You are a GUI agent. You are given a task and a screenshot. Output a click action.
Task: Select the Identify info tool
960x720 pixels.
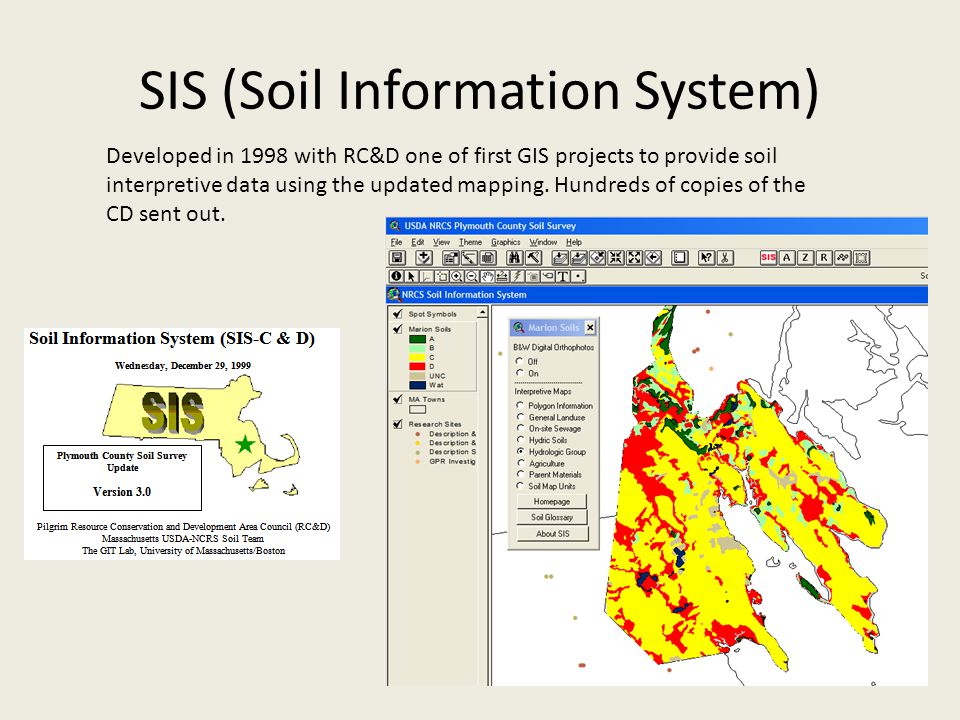click(x=396, y=277)
